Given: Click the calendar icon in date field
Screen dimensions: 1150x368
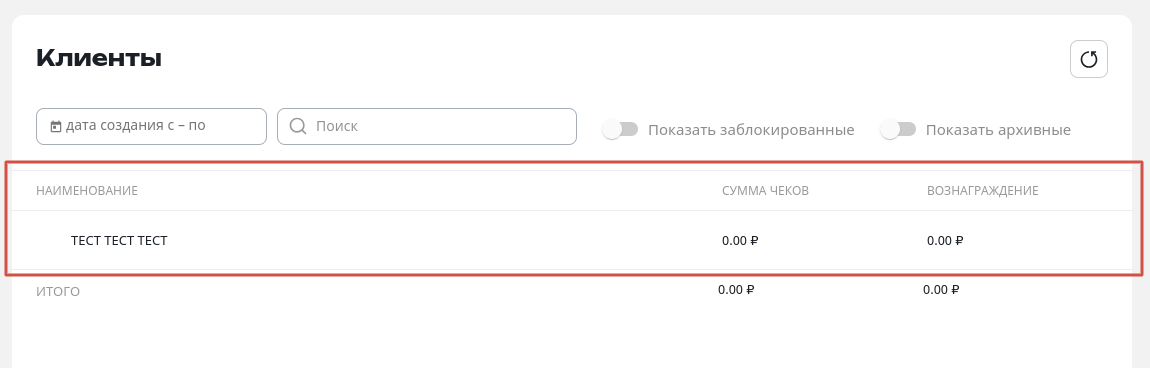Looking at the screenshot, I should [56, 127].
